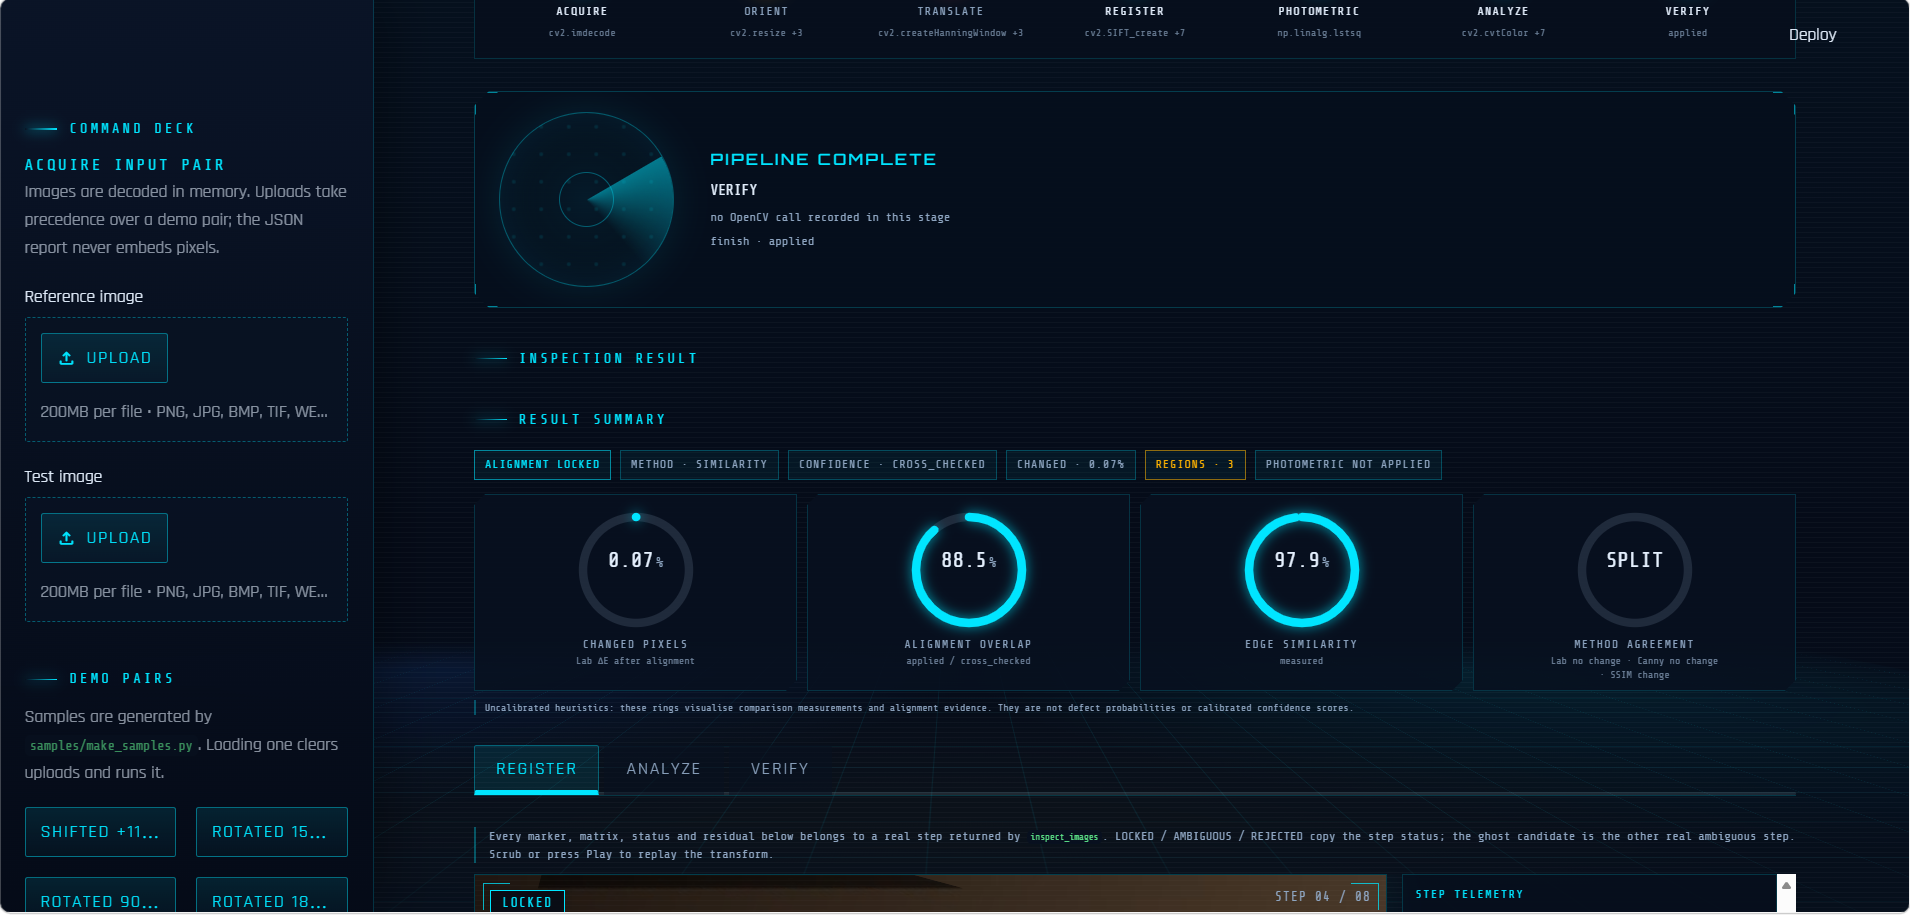The width and height of the screenshot is (1911, 915).
Task: Click the PIPELINE COMPLETE heading
Action: point(823,159)
